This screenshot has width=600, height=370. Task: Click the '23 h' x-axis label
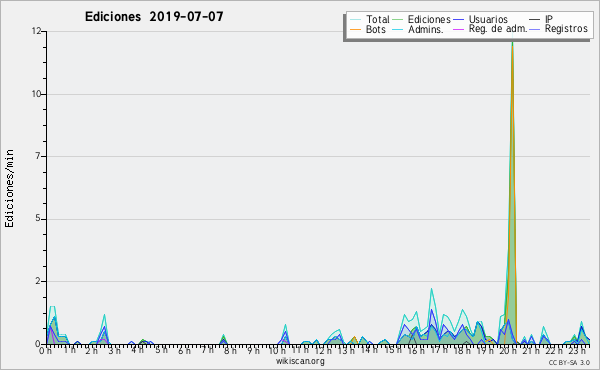click(577, 350)
